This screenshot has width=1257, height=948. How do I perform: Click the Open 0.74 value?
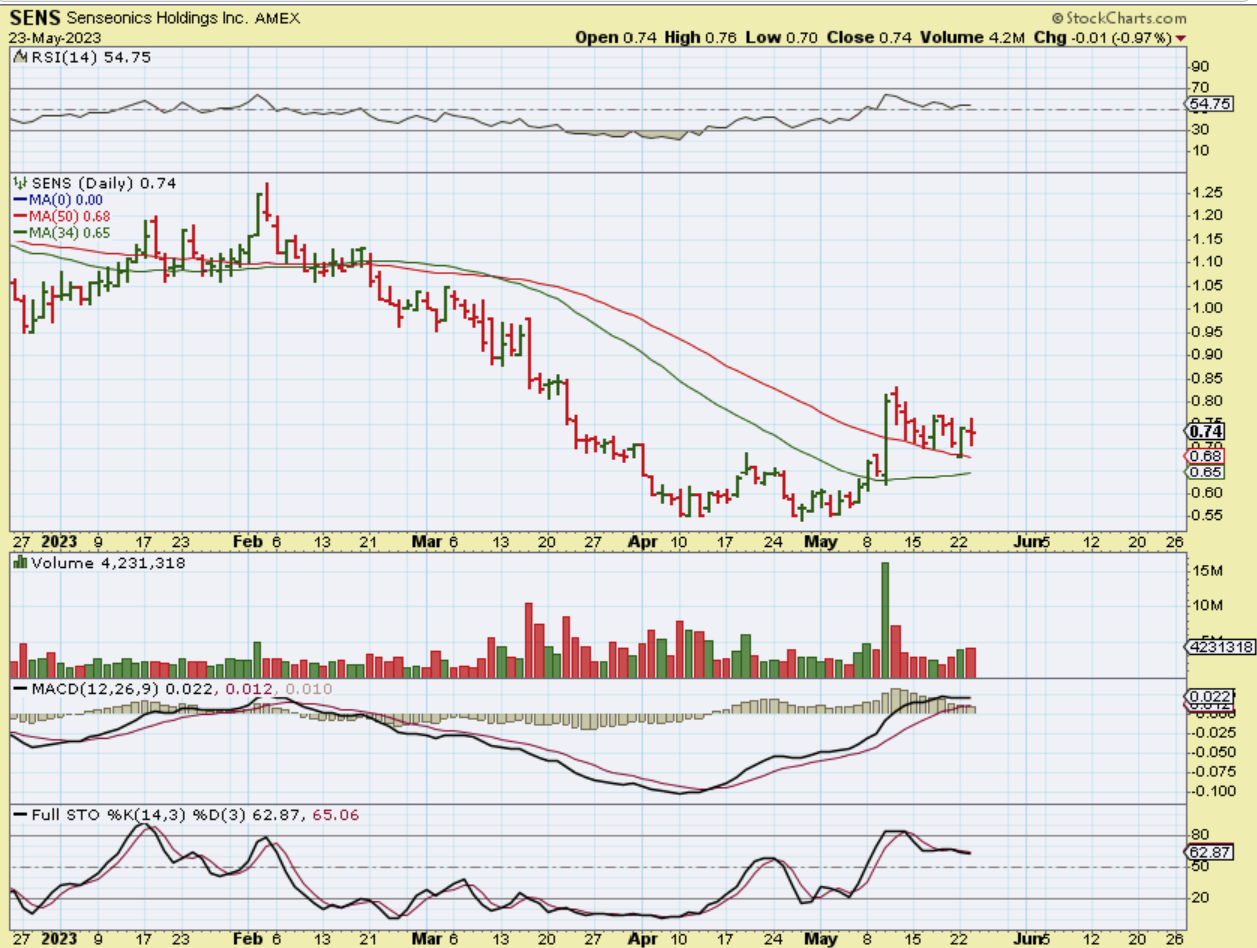coord(615,37)
